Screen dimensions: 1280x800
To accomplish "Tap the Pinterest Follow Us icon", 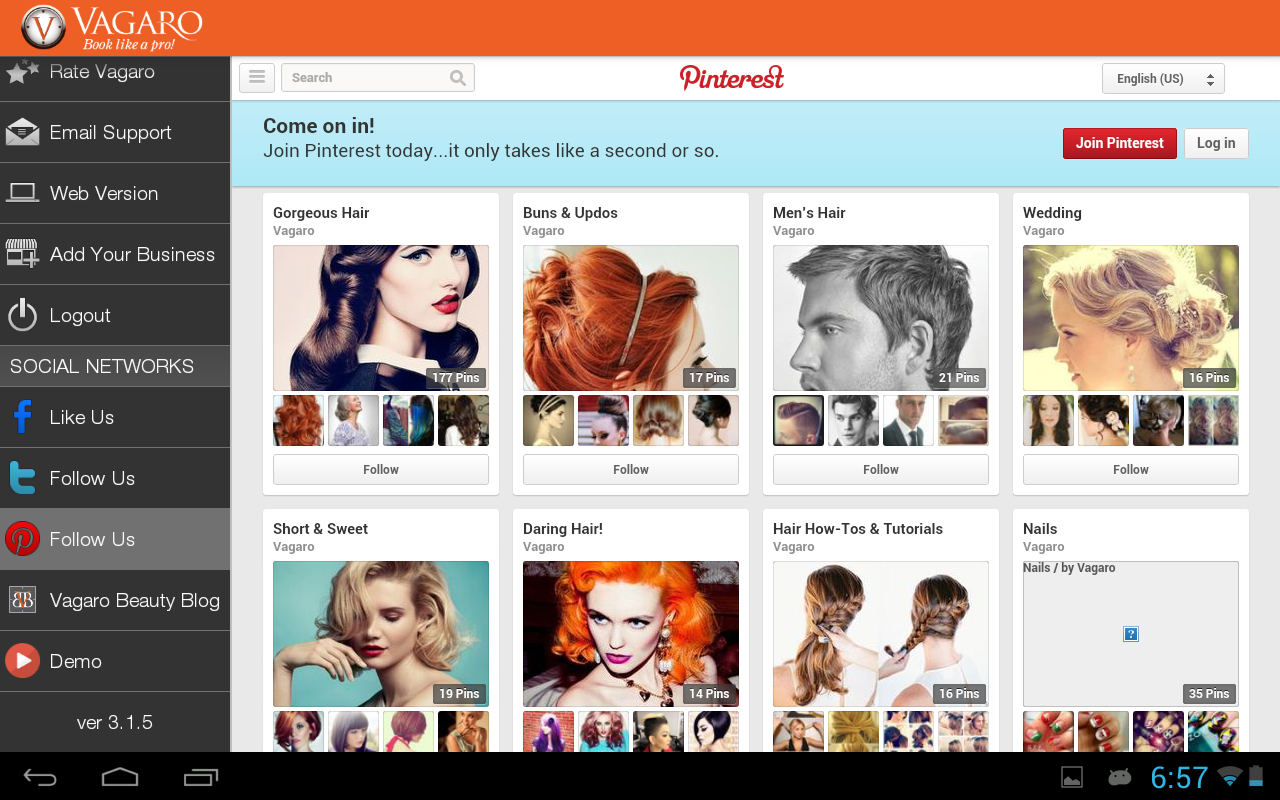I will pos(22,539).
